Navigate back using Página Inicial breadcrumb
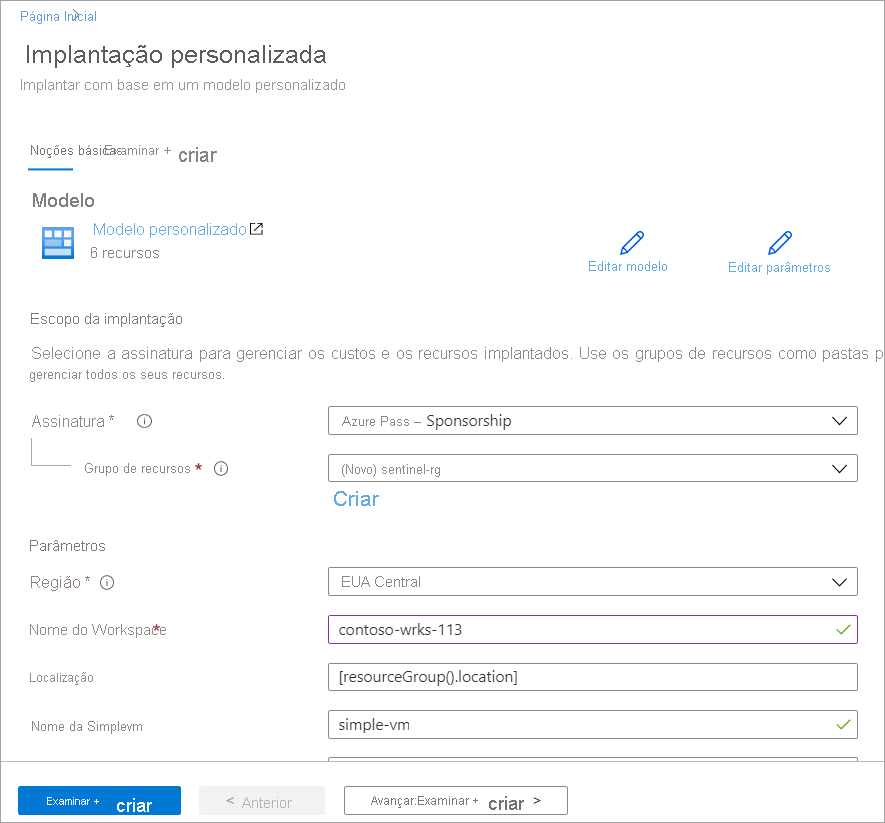The width and height of the screenshot is (885, 823). 57,16
